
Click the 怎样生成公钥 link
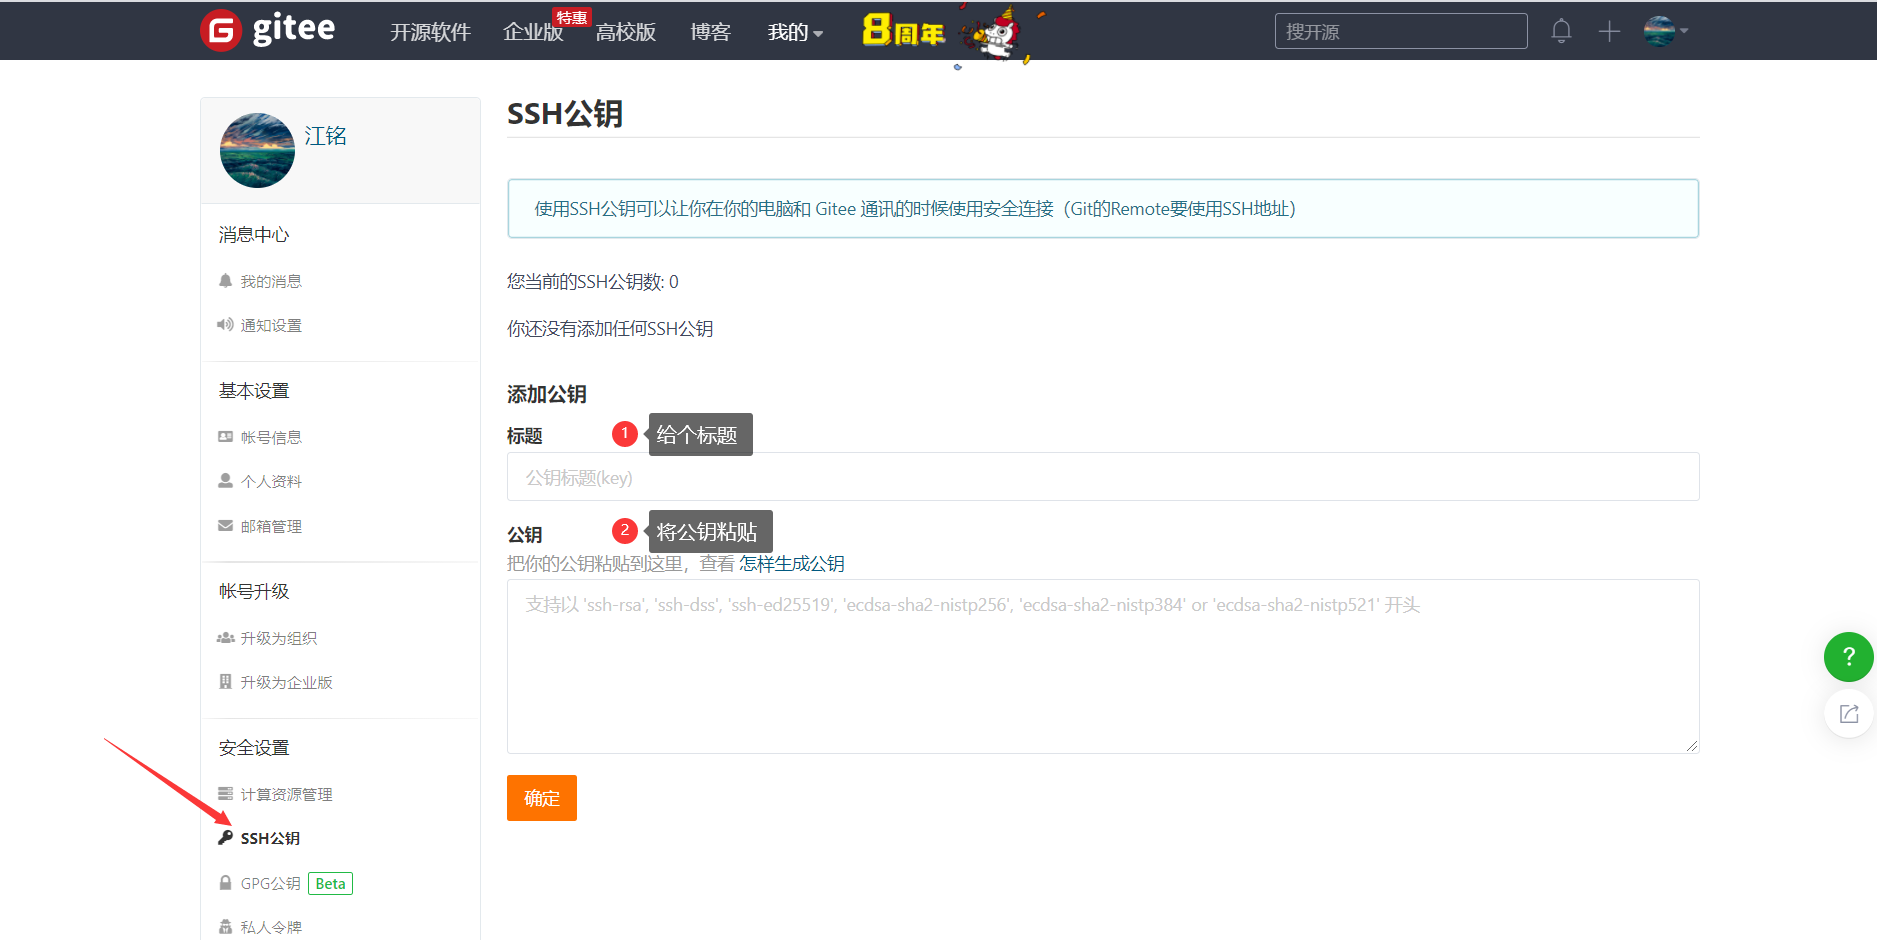tap(791, 563)
